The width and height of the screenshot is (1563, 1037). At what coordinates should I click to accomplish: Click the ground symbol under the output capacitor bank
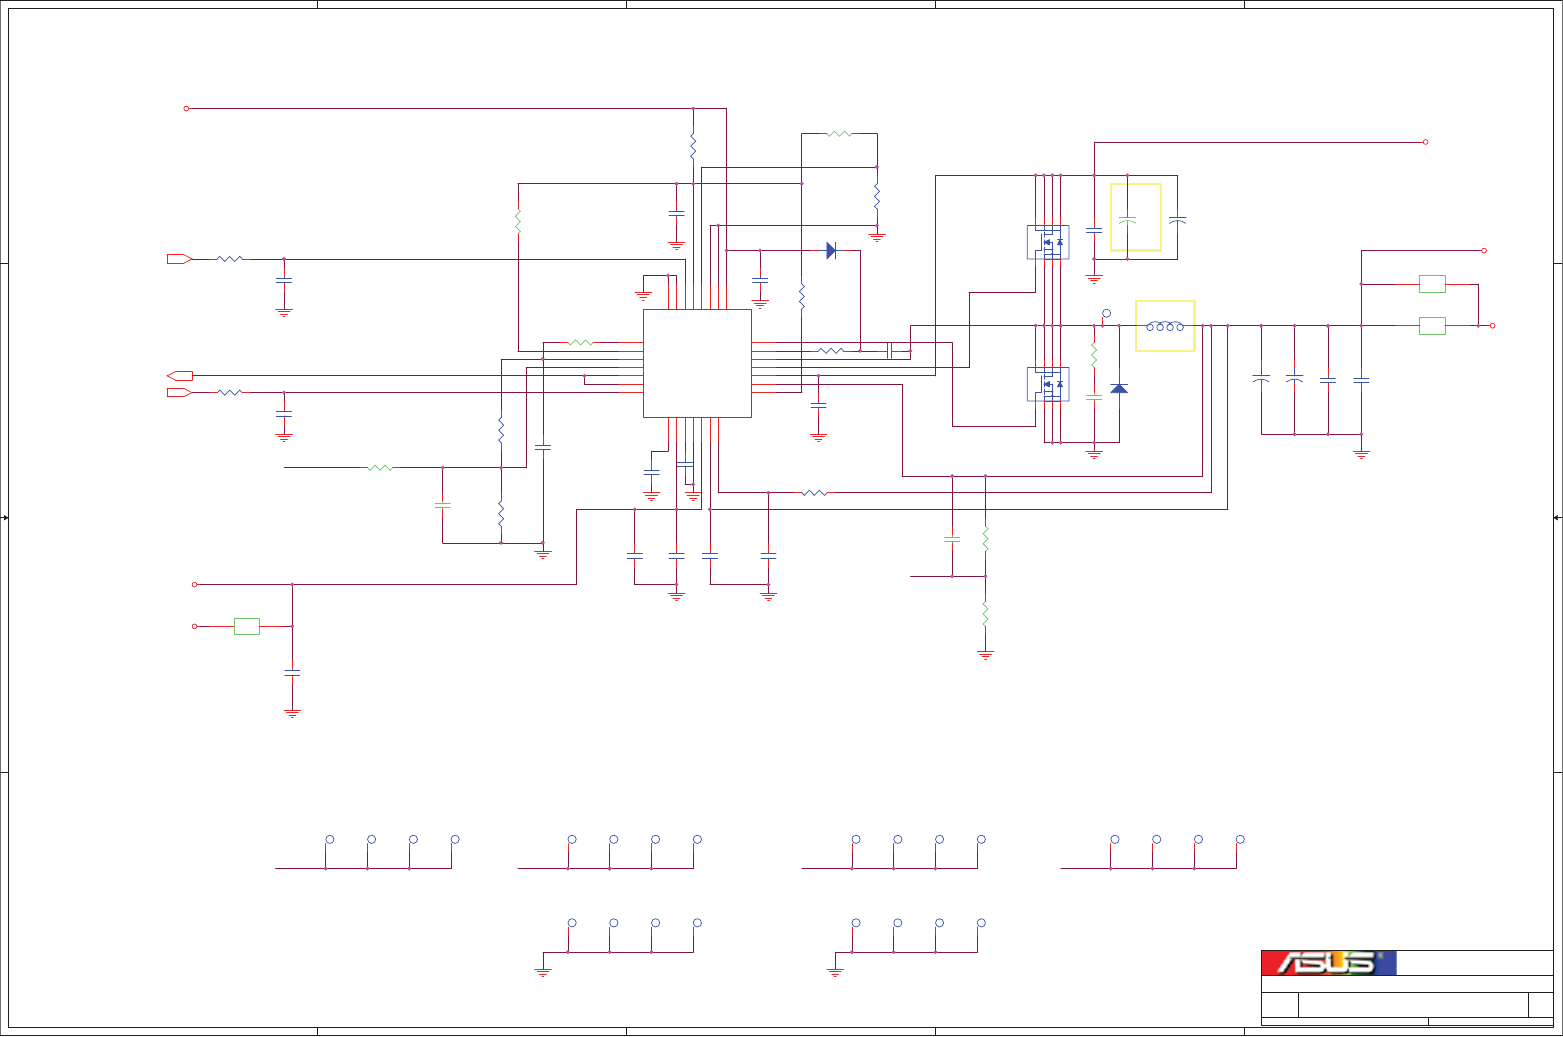pyautogui.click(x=1361, y=454)
